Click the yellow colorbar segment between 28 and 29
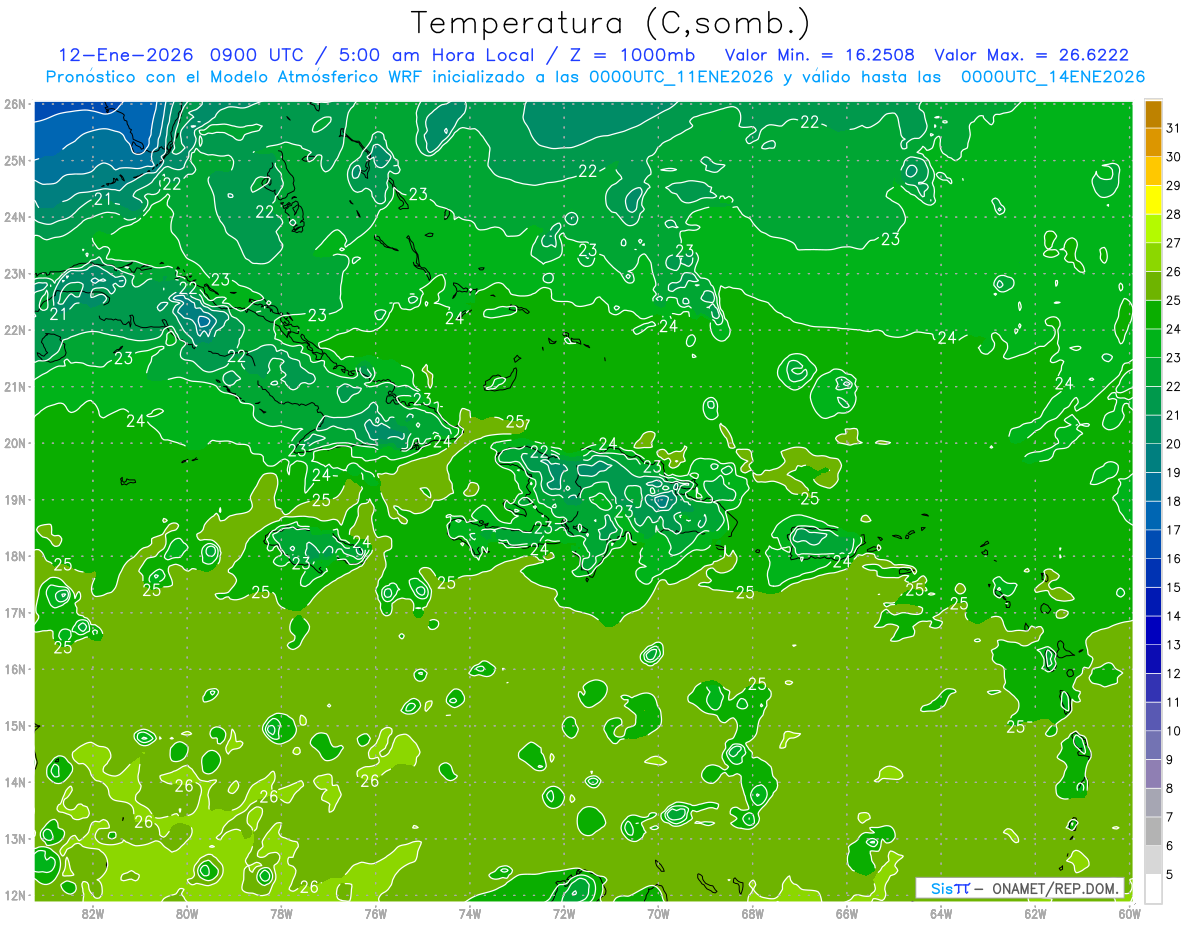1200x927 pixels. (1153, 200)
